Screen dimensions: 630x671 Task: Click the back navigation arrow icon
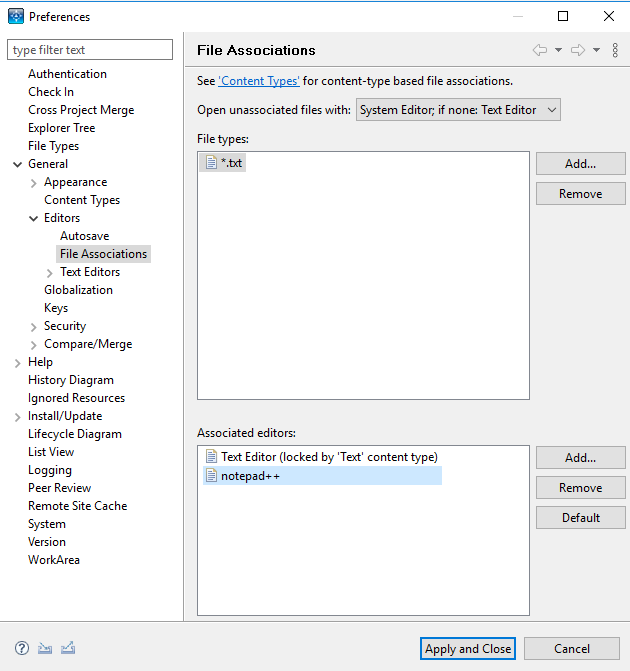540,50
